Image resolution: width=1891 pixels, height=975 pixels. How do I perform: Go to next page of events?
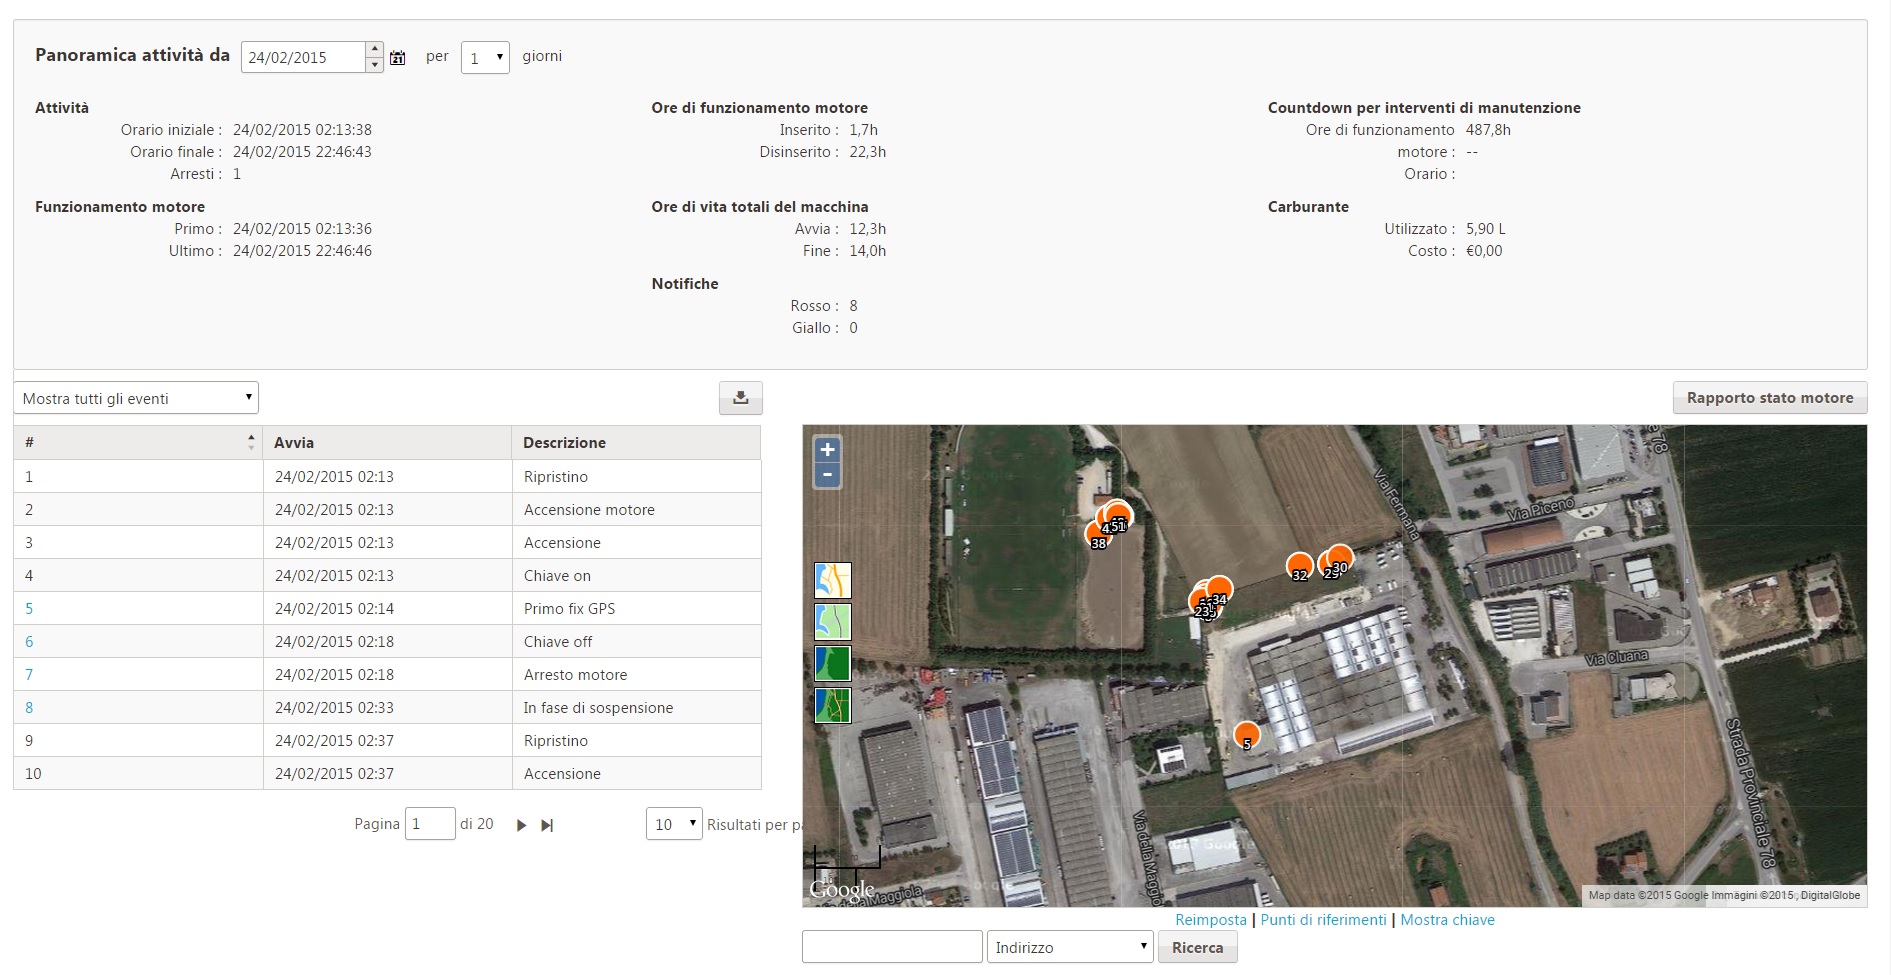pos(521,825)
